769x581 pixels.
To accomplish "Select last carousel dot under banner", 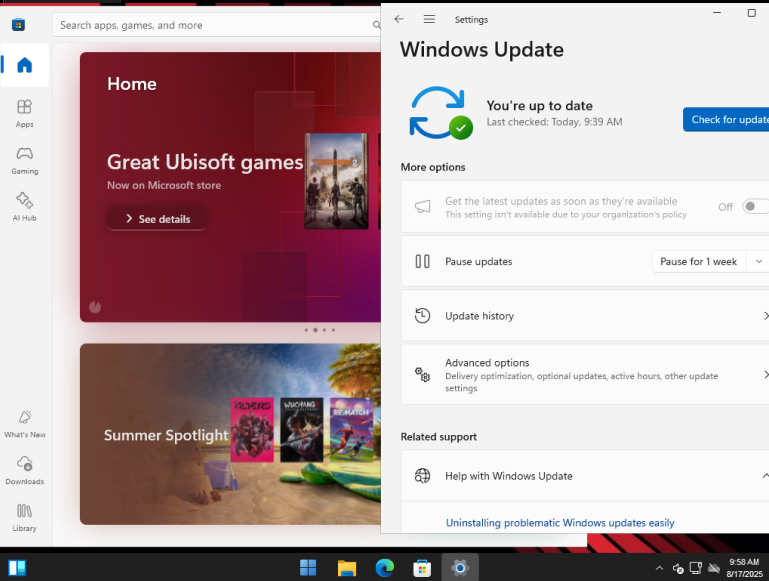I will point(333,330).
